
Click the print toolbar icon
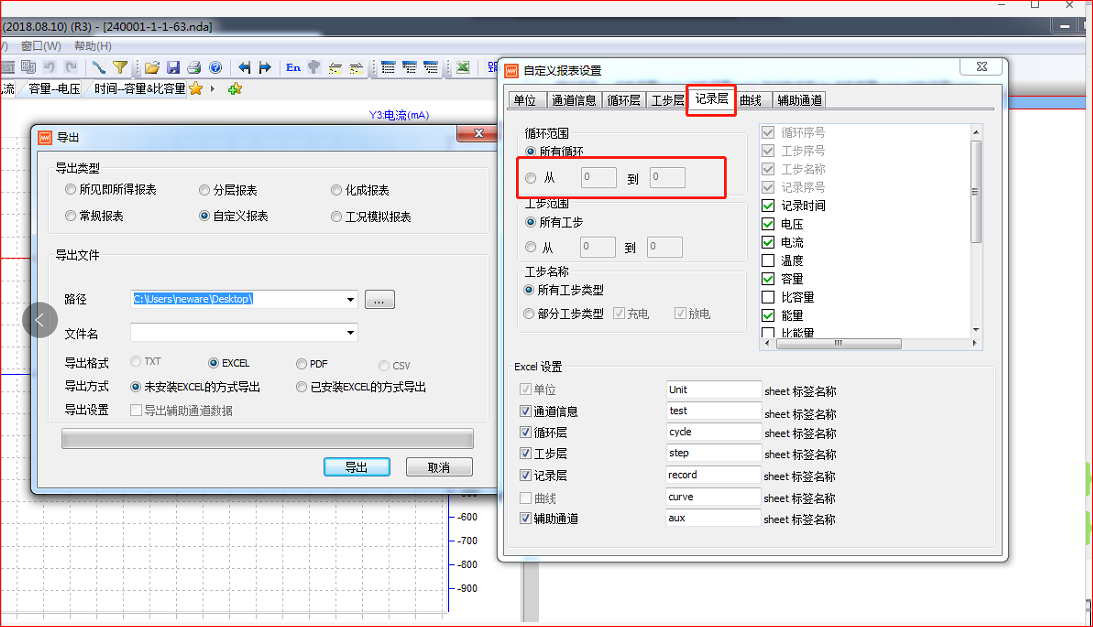pos(194,67)
